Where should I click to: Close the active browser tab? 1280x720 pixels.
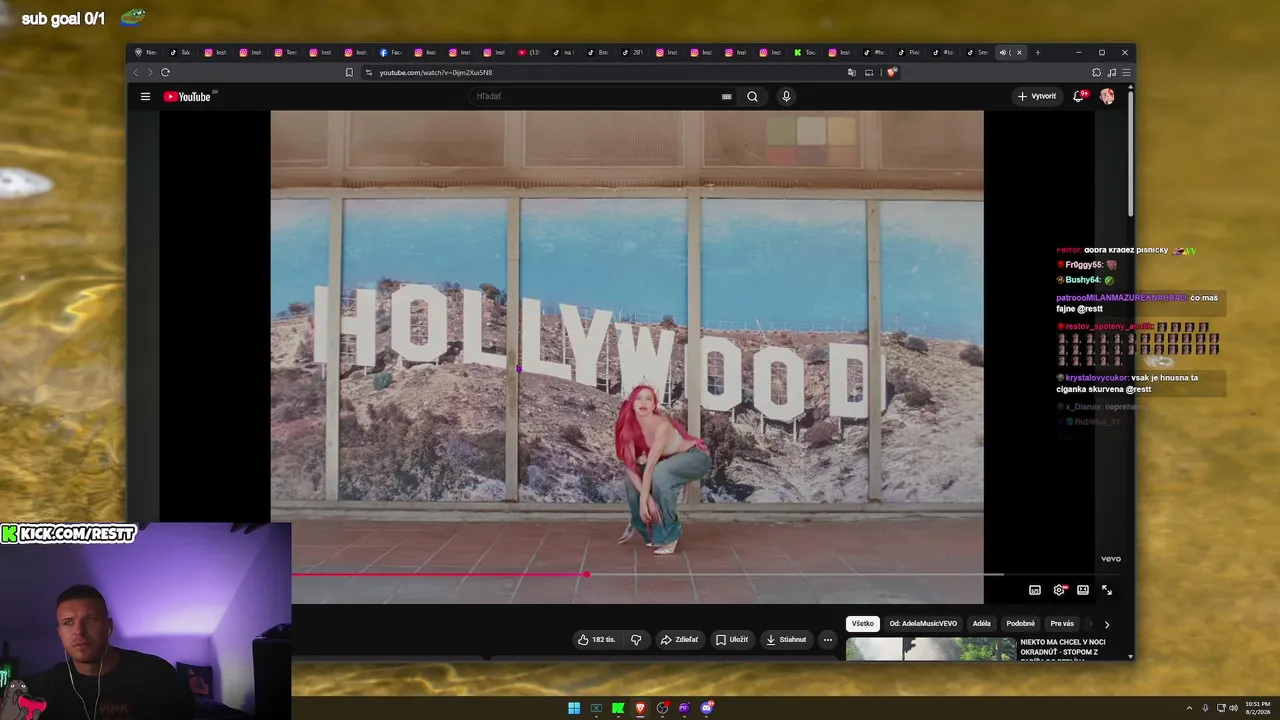coord(1019,52)
